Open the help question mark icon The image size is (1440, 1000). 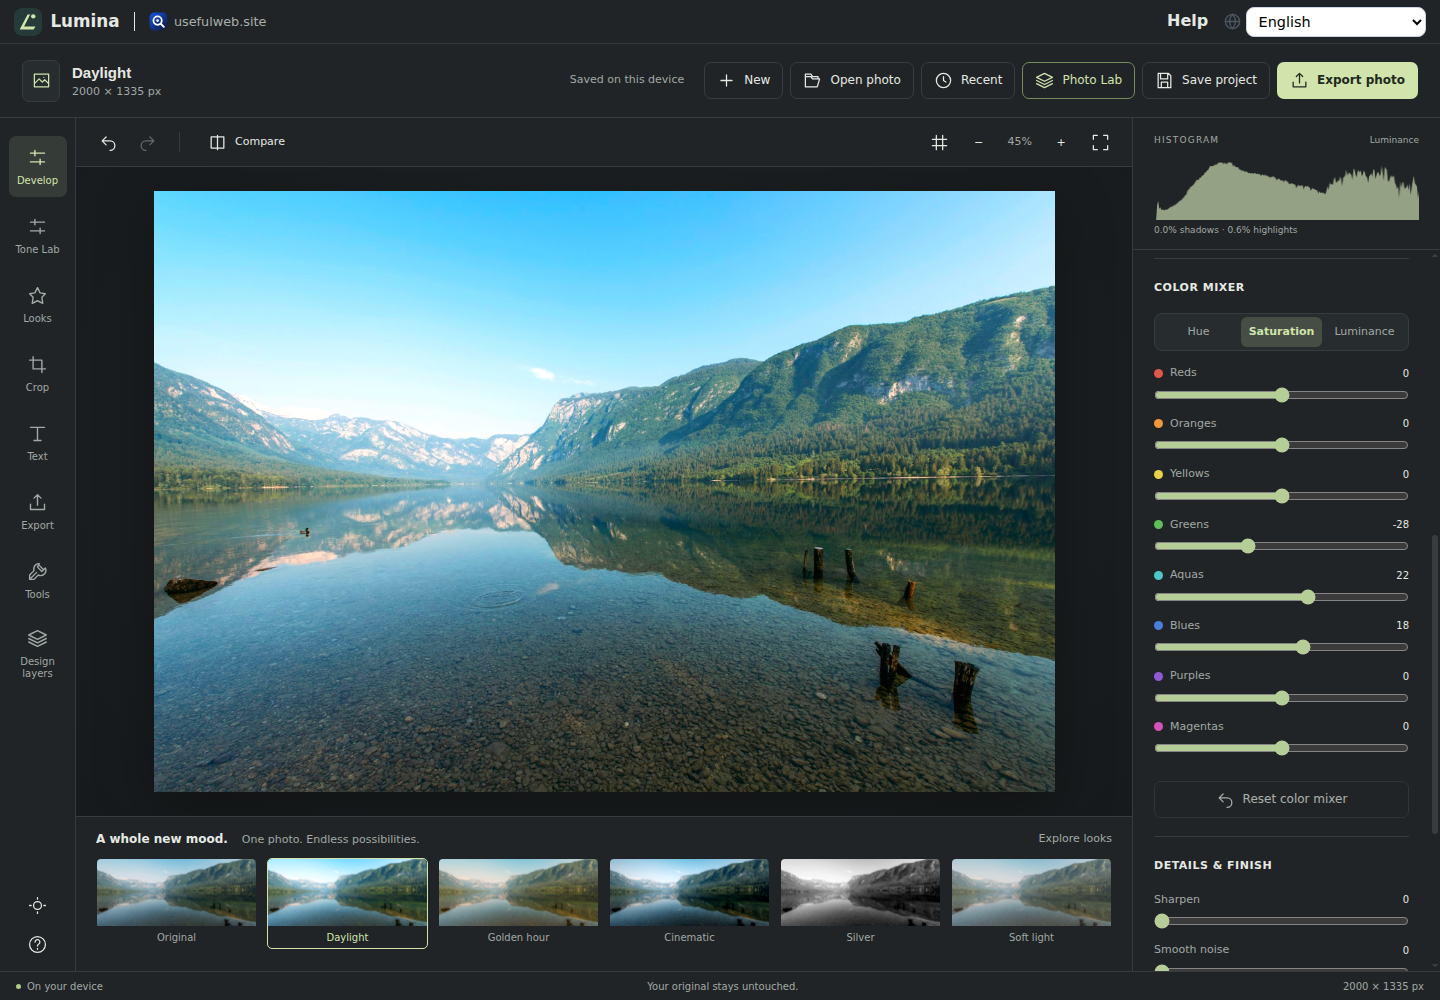(x=38, y=945)
